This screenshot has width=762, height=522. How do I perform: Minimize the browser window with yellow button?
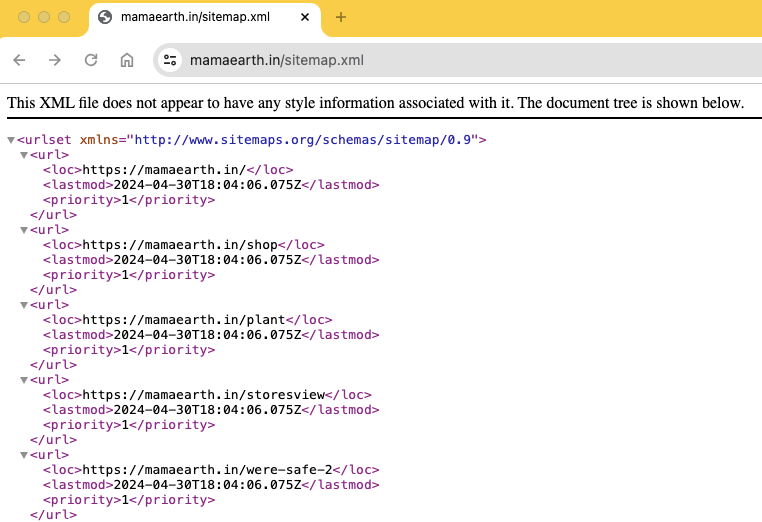tap(44, 17)
